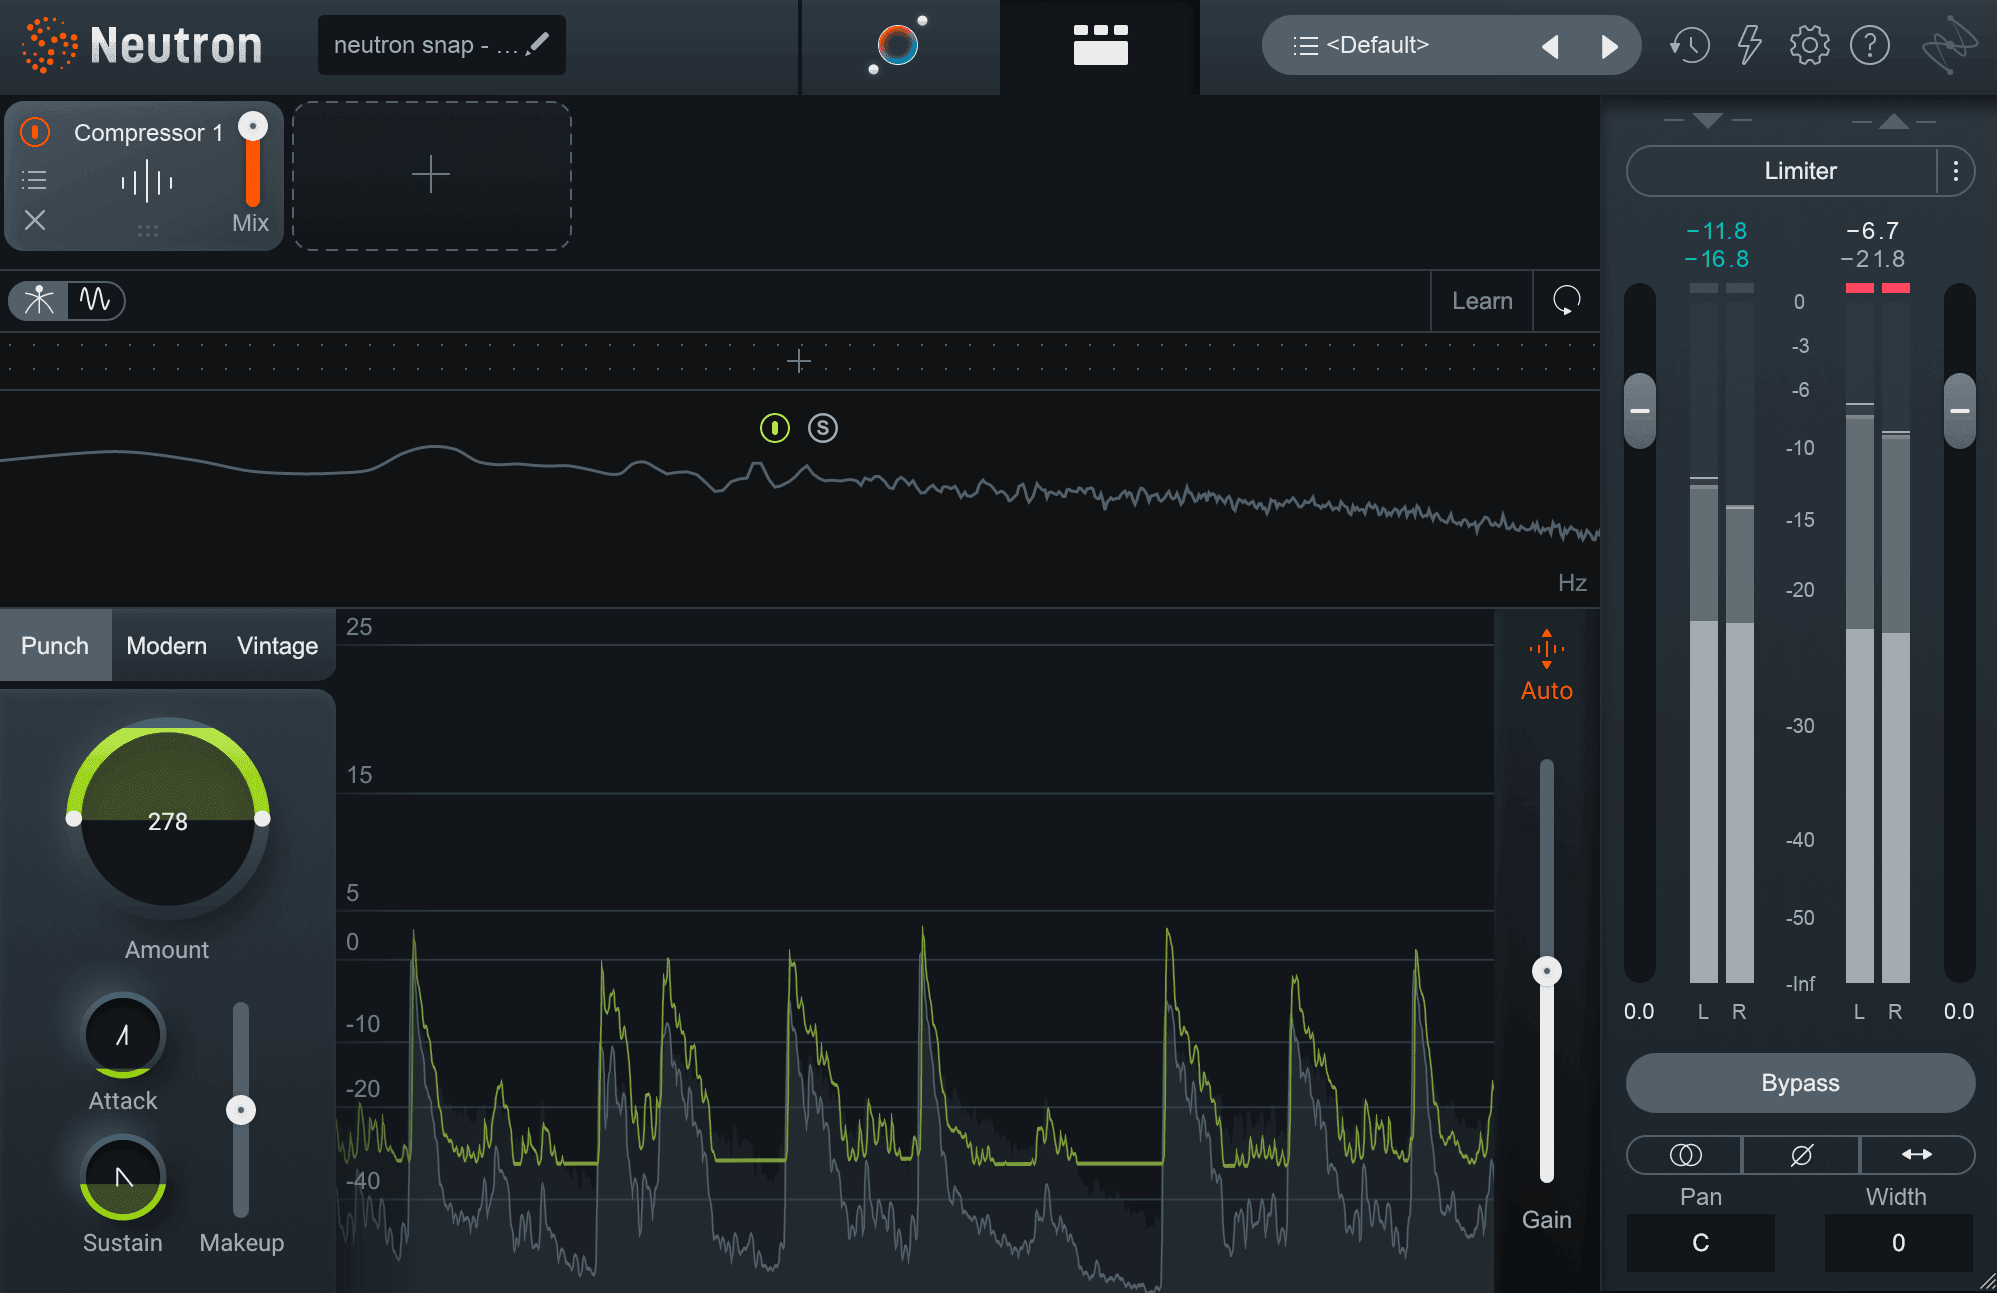Click output gain value 0.0
The image size is (1997, 1293).
point(1959,1011)
